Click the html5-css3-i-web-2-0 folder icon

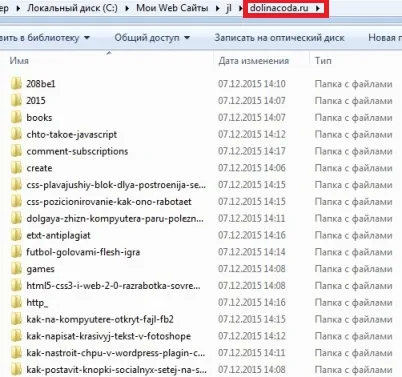pyautogui.click(x=16, y=285)
